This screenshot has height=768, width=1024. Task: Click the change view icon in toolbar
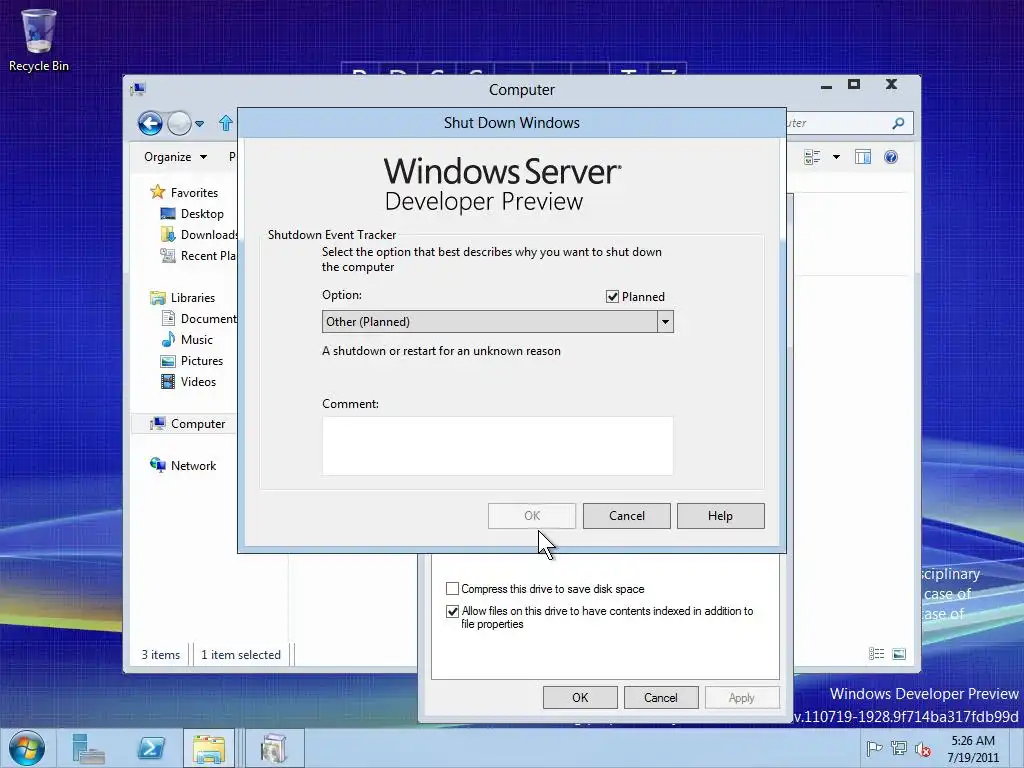(812, 157)
